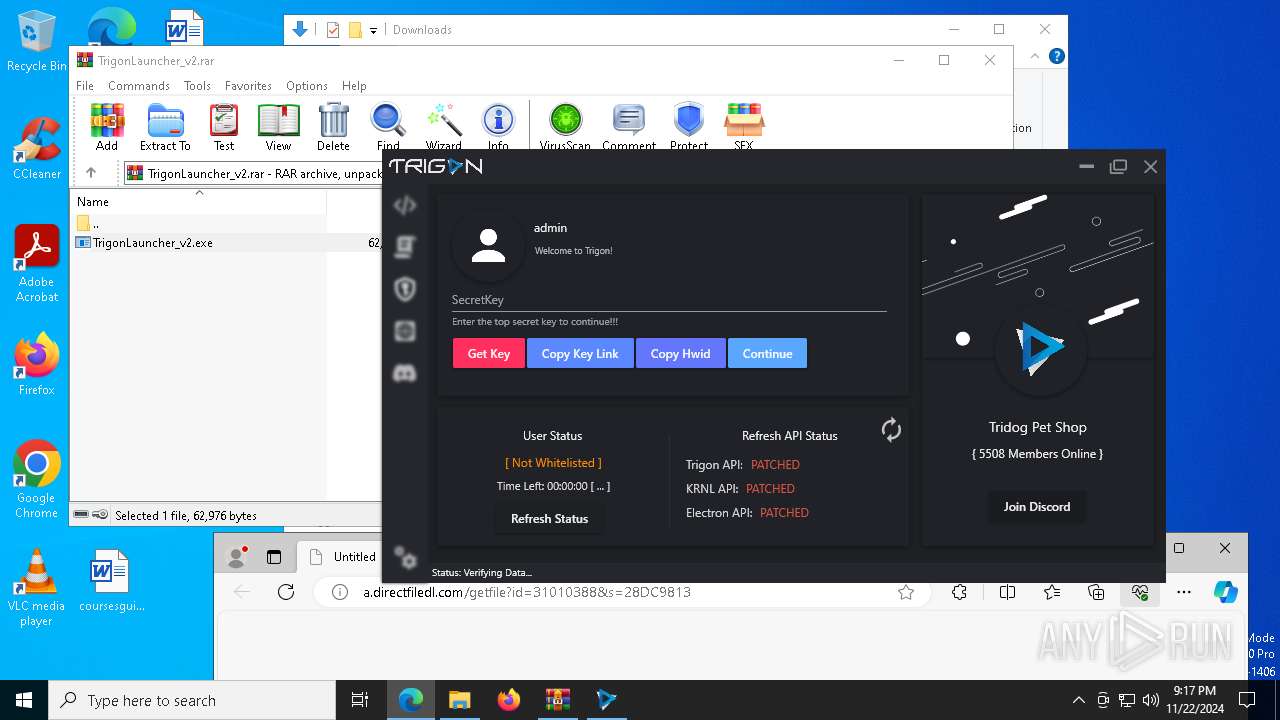1280x720 pixels.
Task: Open Extensions puzzle icon in Edge
Action: (x=960, y=592)
